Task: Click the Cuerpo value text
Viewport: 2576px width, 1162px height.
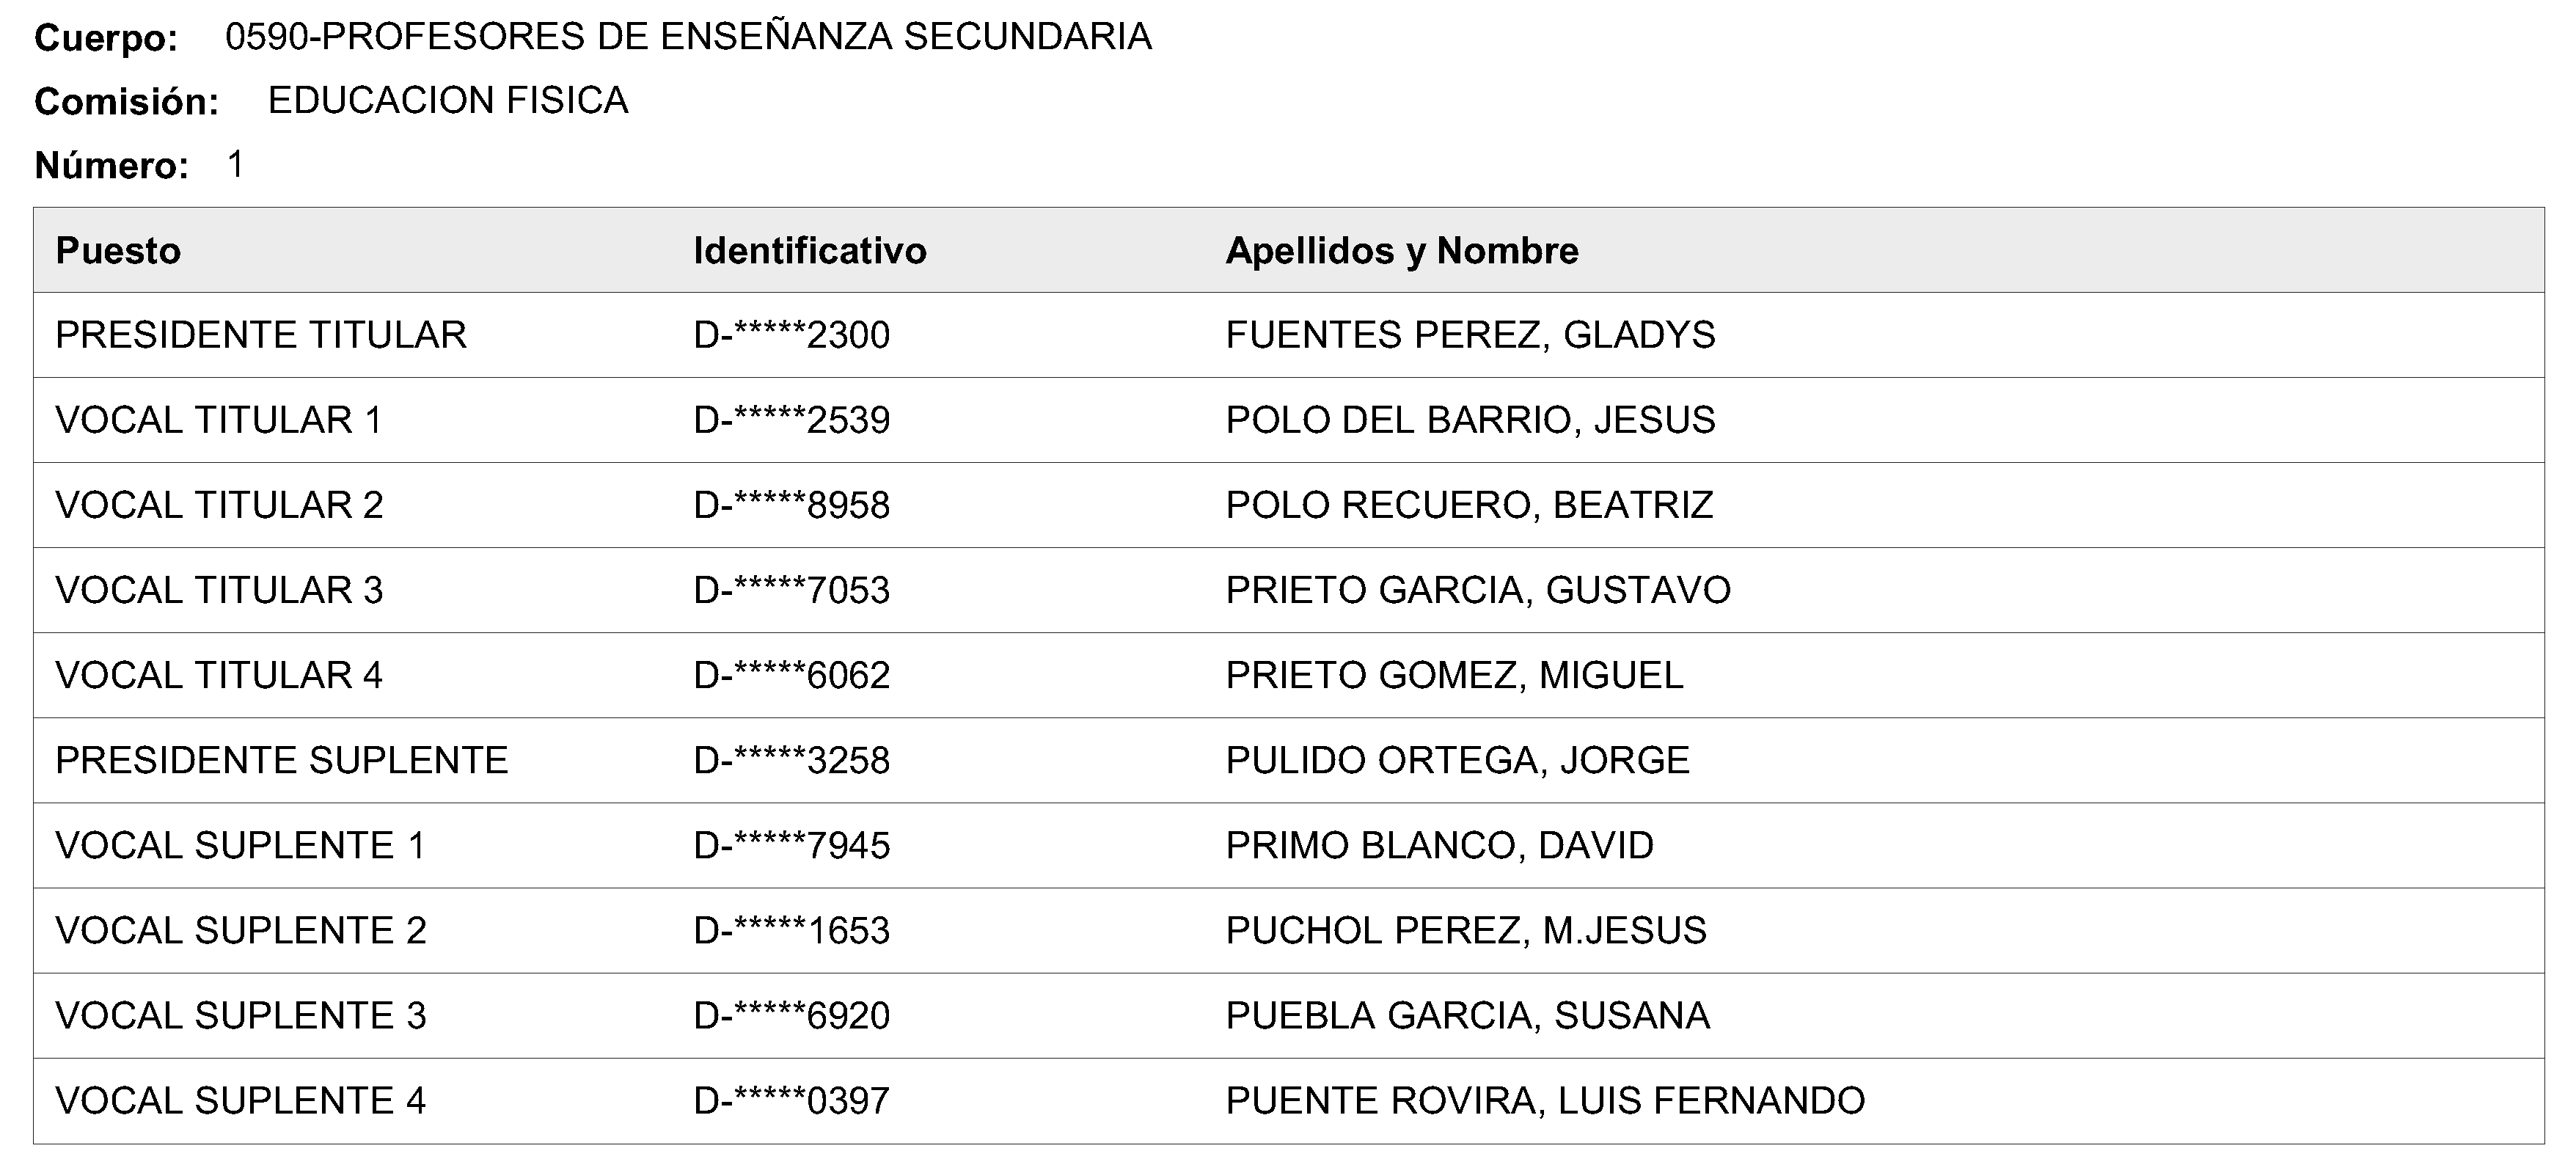Action: [687, 37]
